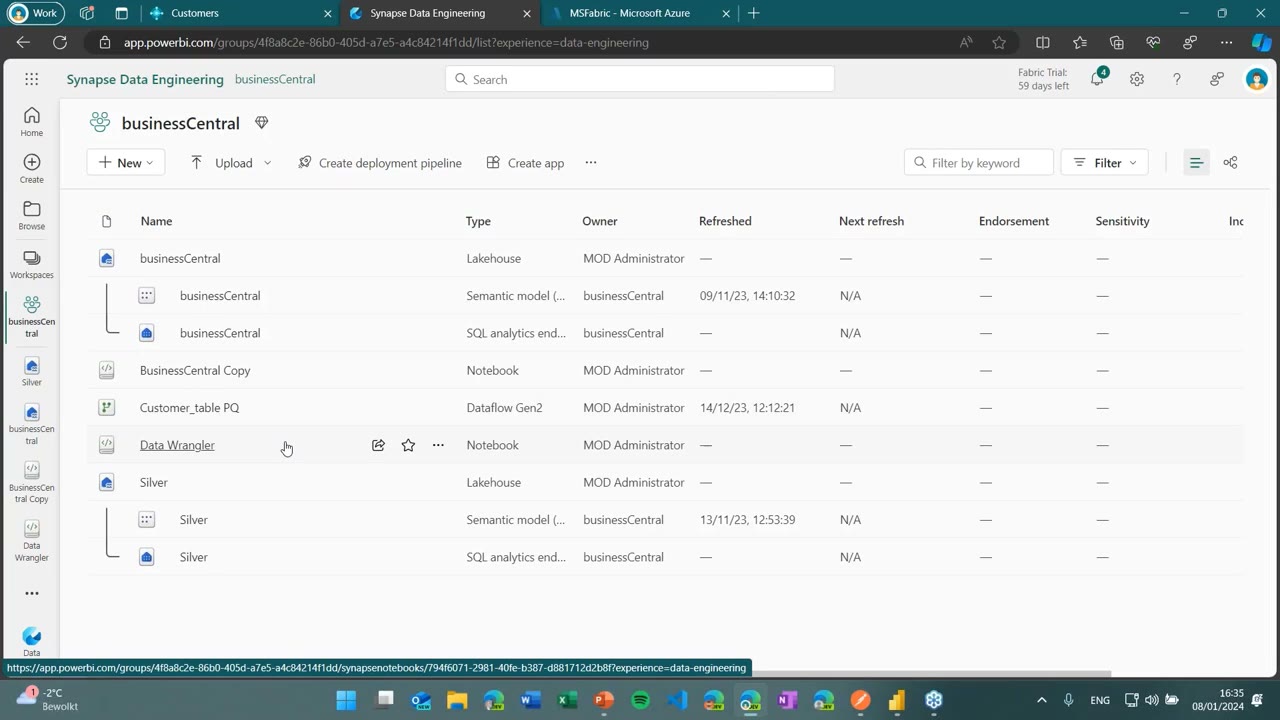Click the Sensitivity column header
Image resolution: width=1280 pixels, height=720 pixels.
coord(1122,221)
